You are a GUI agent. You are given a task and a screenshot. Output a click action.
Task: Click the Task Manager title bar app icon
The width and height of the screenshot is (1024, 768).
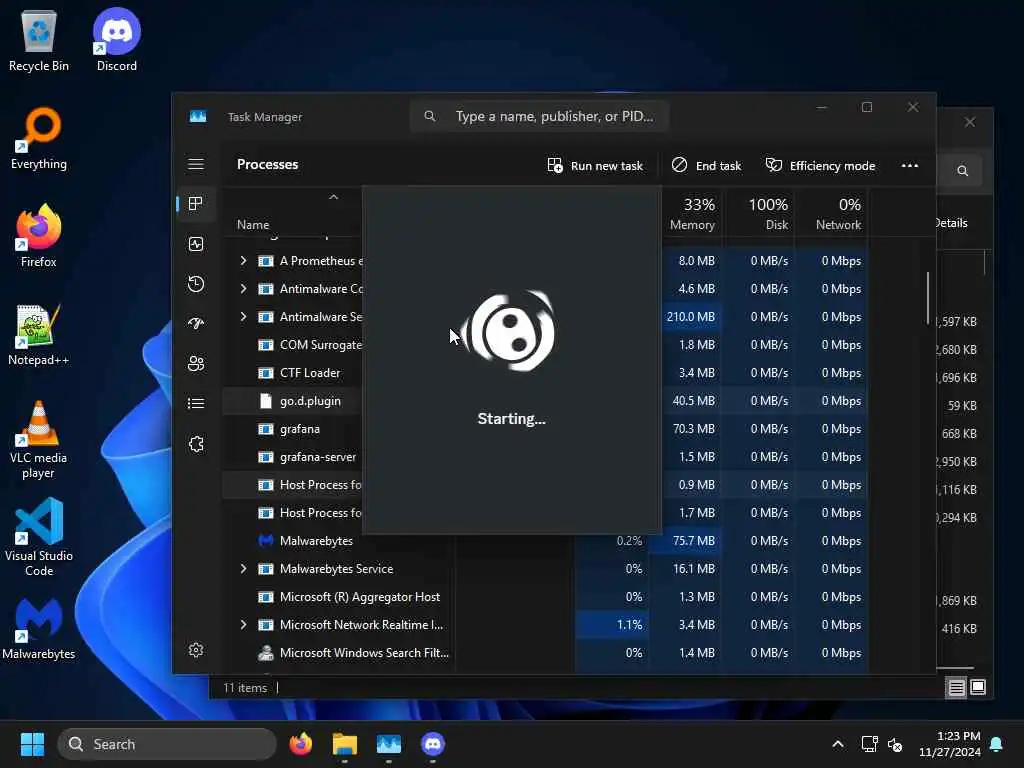(x=198, y=116)
